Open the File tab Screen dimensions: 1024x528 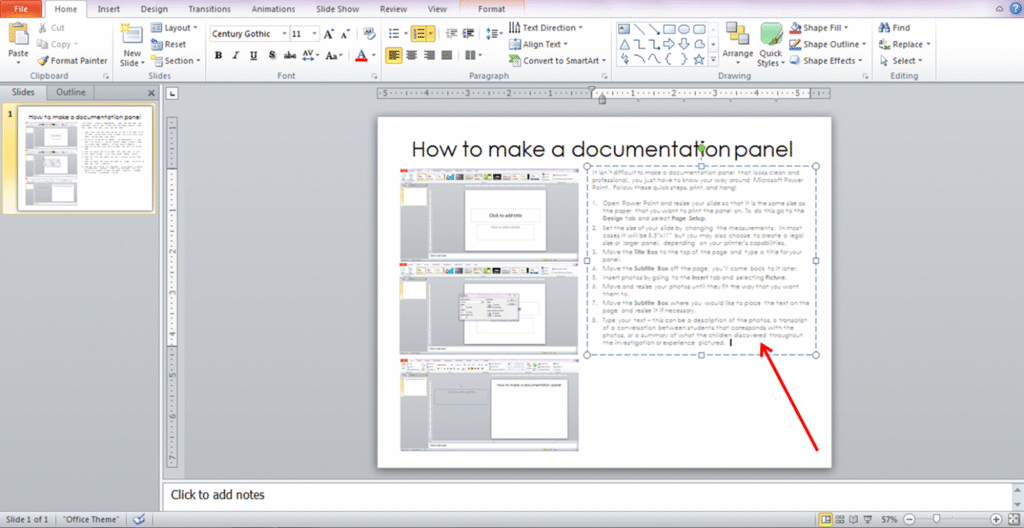click(x=21, y=9)
